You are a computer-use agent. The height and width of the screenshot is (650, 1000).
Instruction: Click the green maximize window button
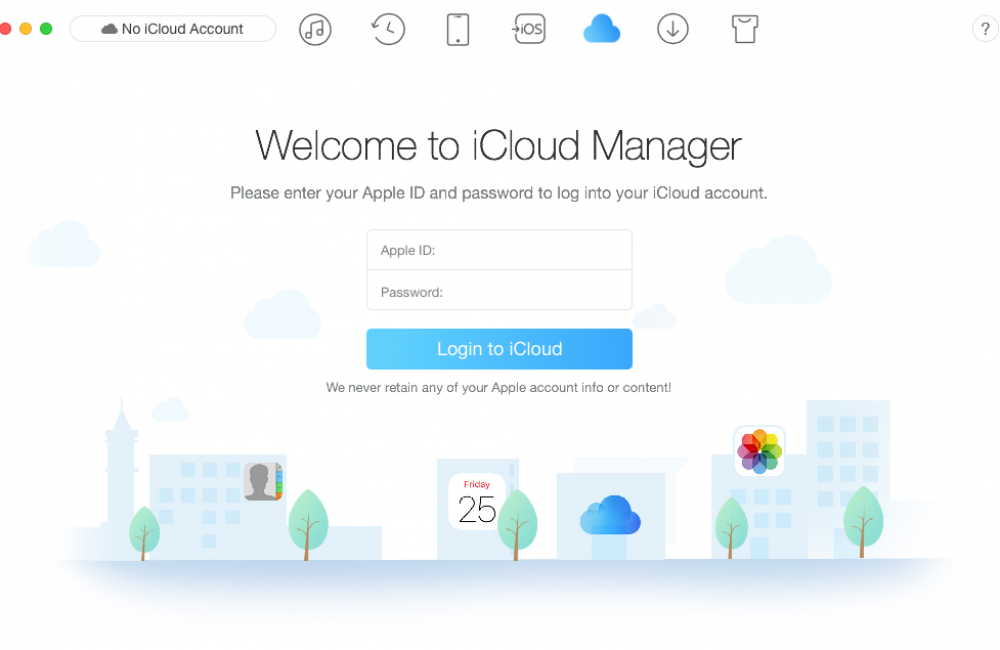coord(46,29)
